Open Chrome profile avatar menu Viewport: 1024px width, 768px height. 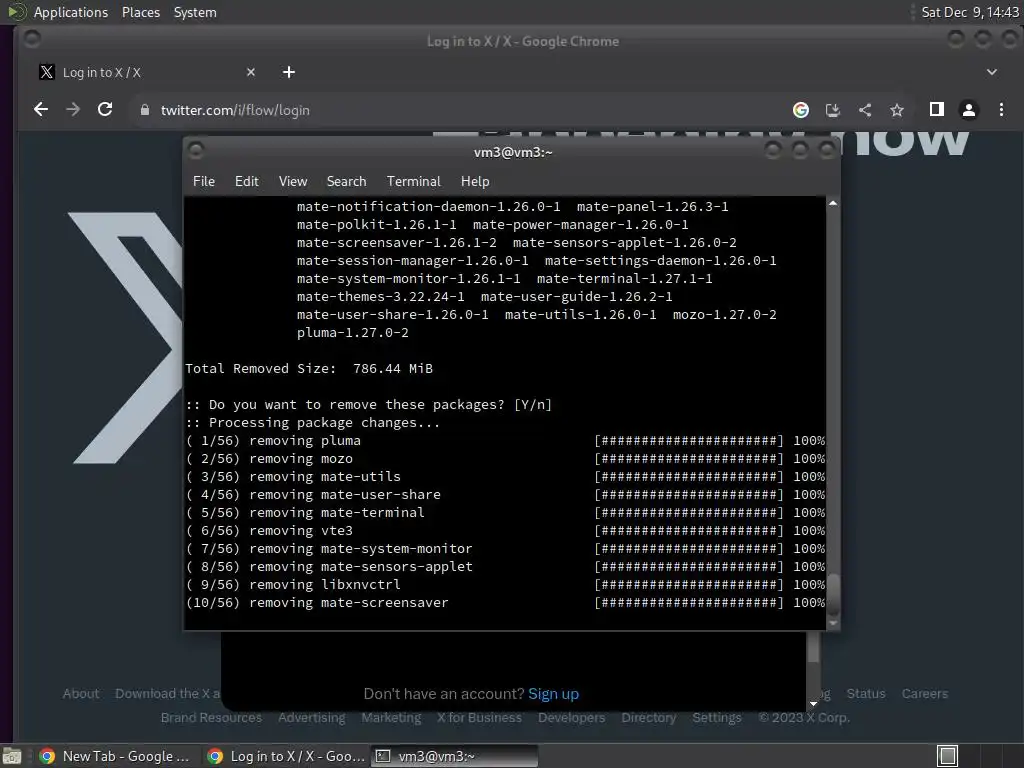point(969,110)
